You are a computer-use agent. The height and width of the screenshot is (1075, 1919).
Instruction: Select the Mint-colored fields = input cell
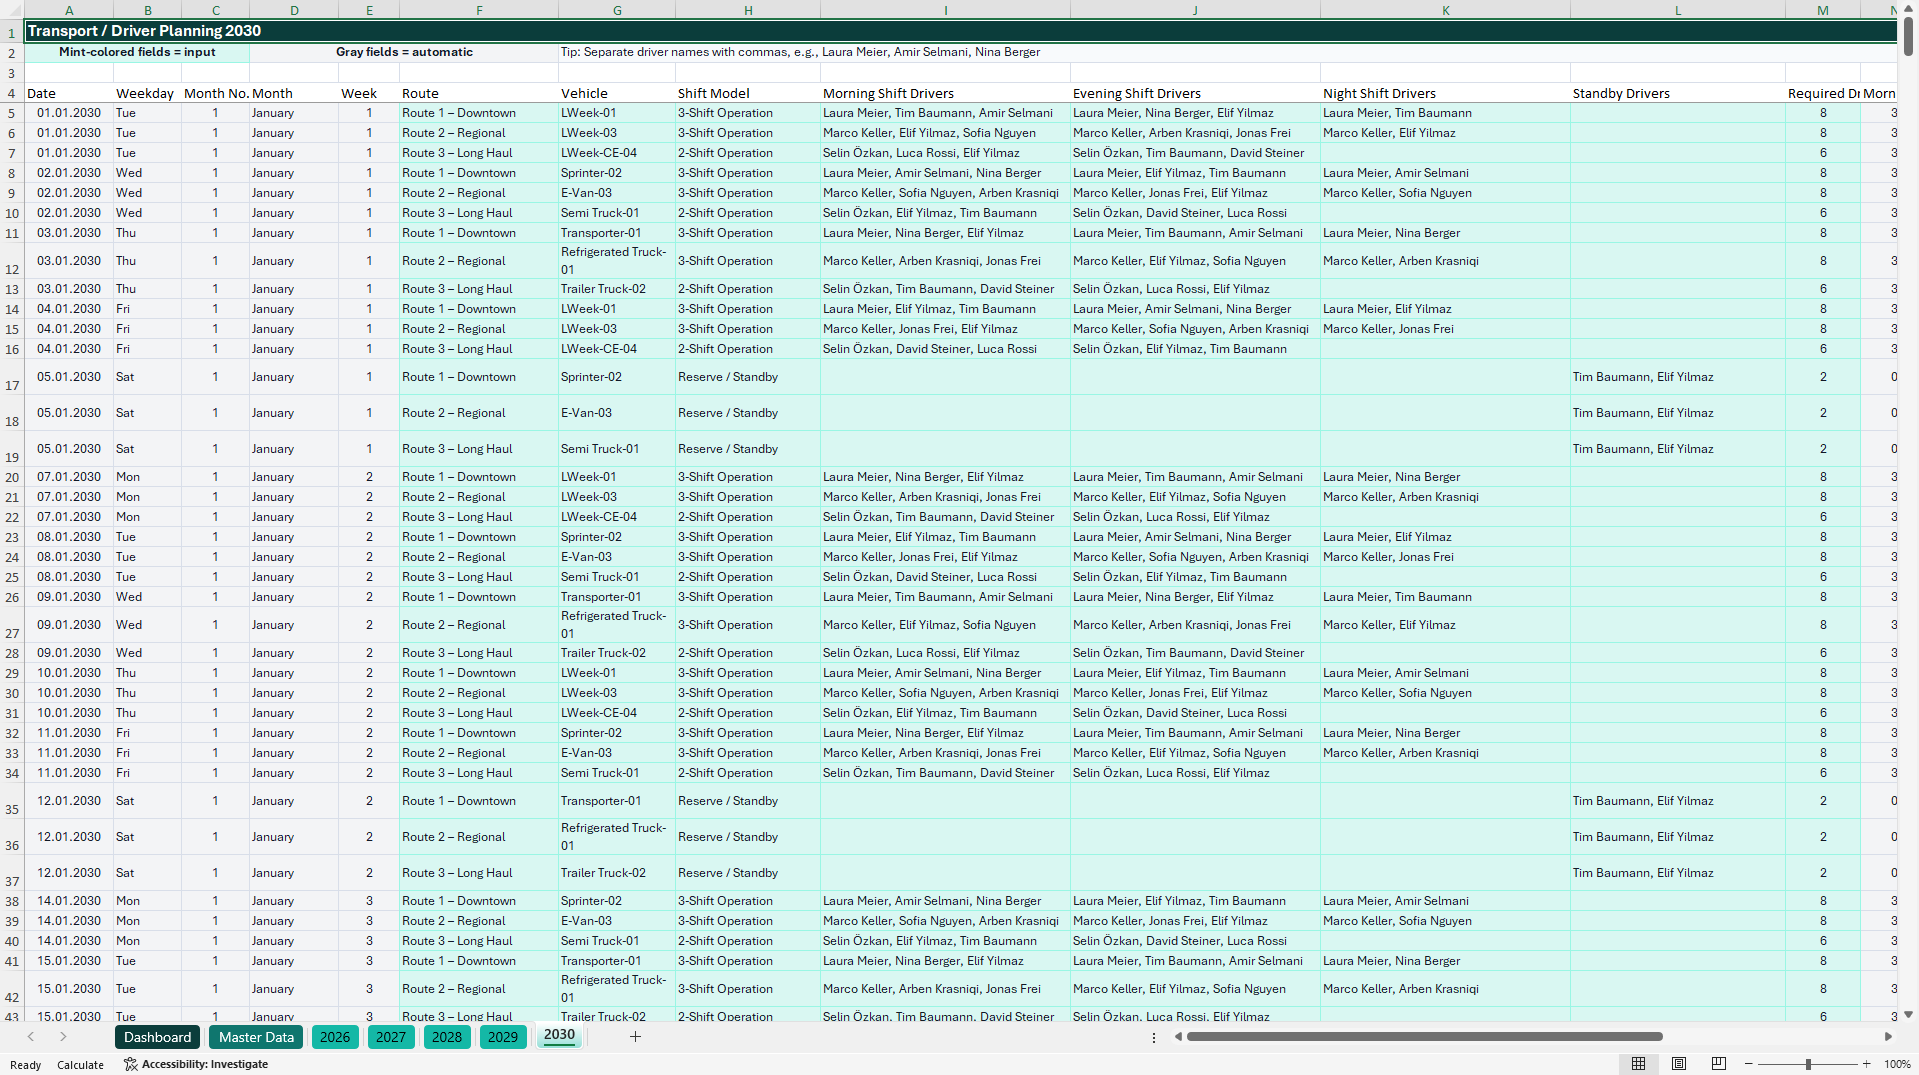point(137,52)
